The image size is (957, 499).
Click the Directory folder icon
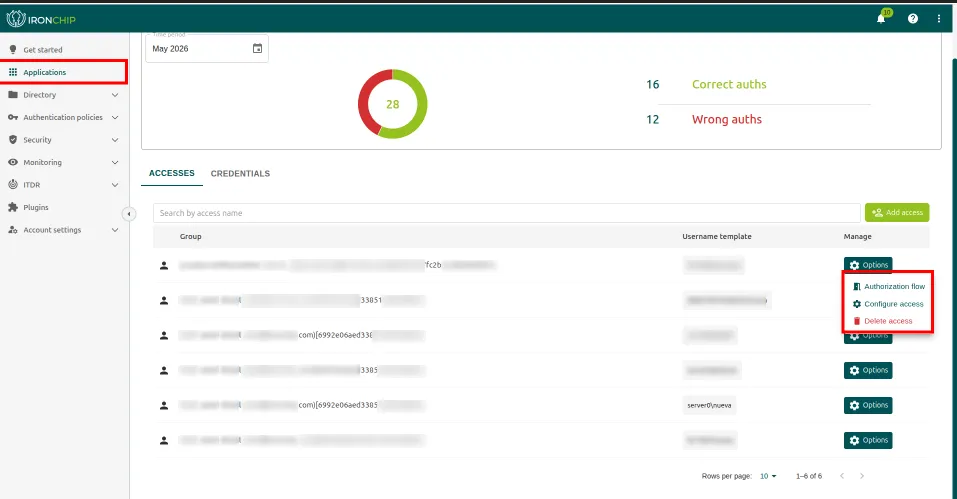pyautogui.click(x=13, y=95)
